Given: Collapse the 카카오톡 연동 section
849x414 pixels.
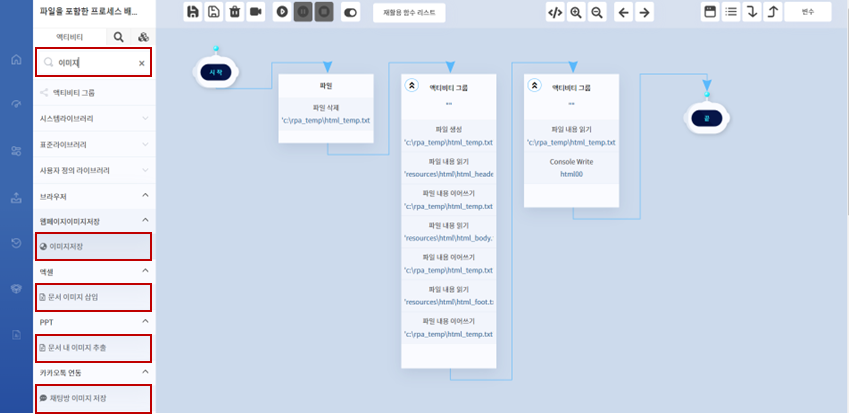Looking at the screenshot, I should [x=94, y=372].
